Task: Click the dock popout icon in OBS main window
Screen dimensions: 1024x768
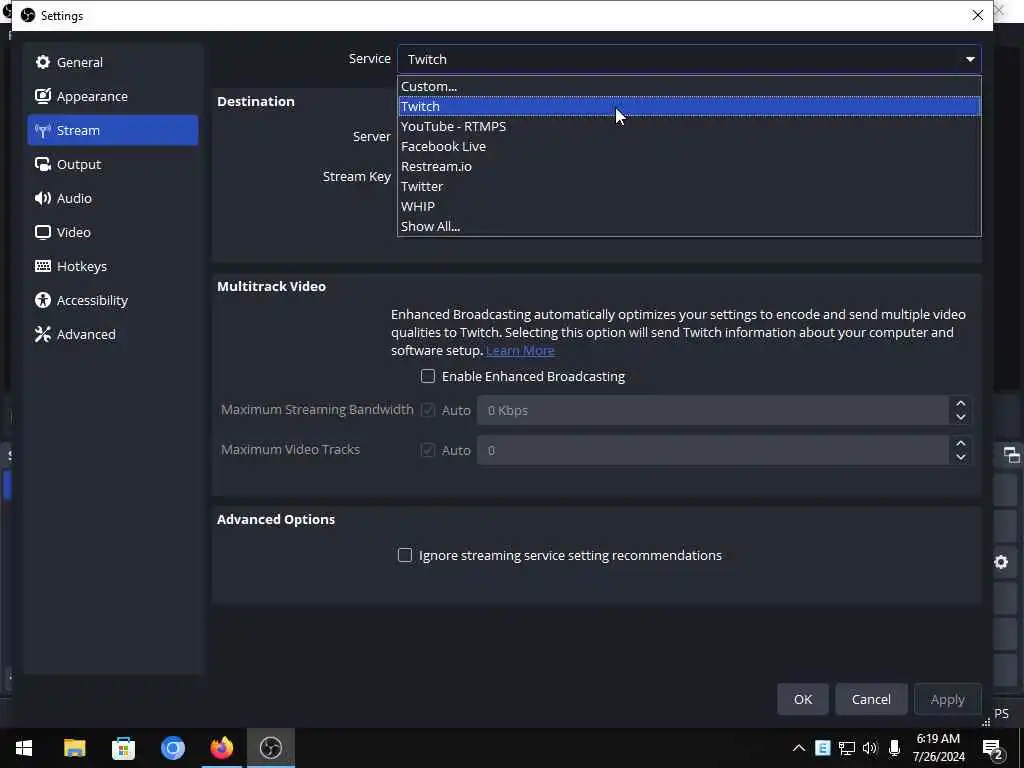Action: (1011, 455)
